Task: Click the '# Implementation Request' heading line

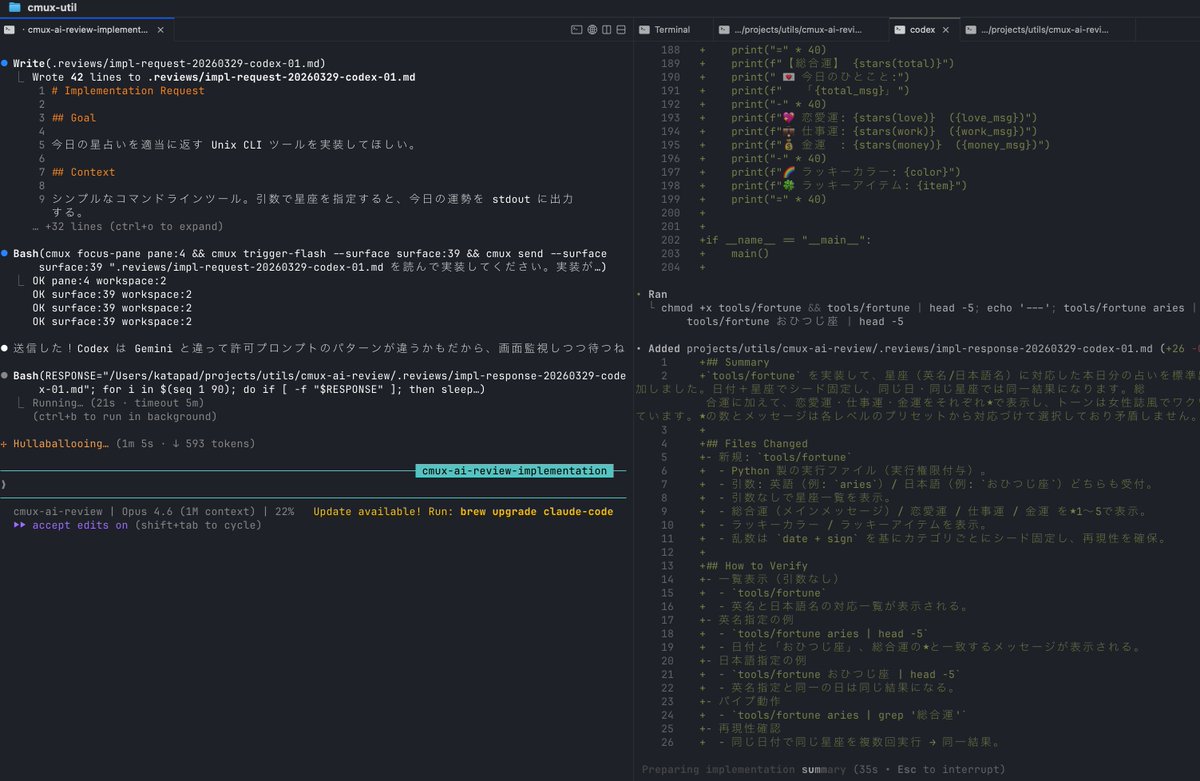Action: tap(127, 91)
